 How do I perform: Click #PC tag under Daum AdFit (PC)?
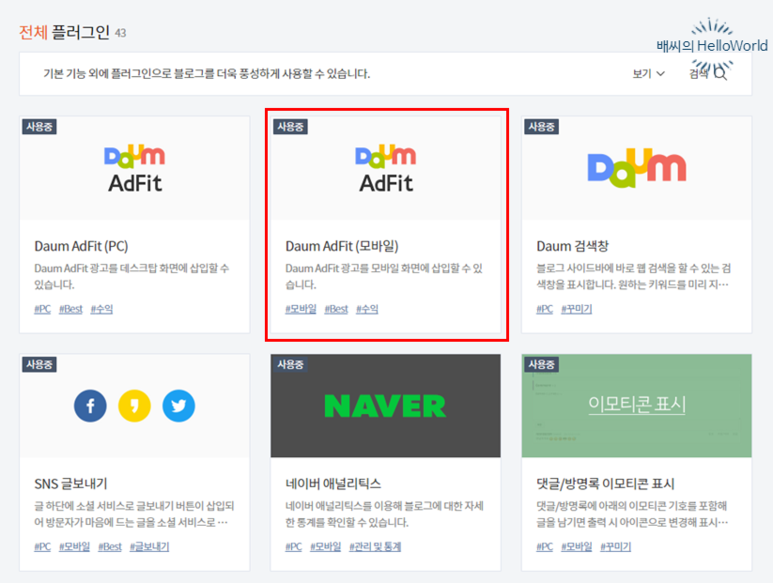point(42,309)
